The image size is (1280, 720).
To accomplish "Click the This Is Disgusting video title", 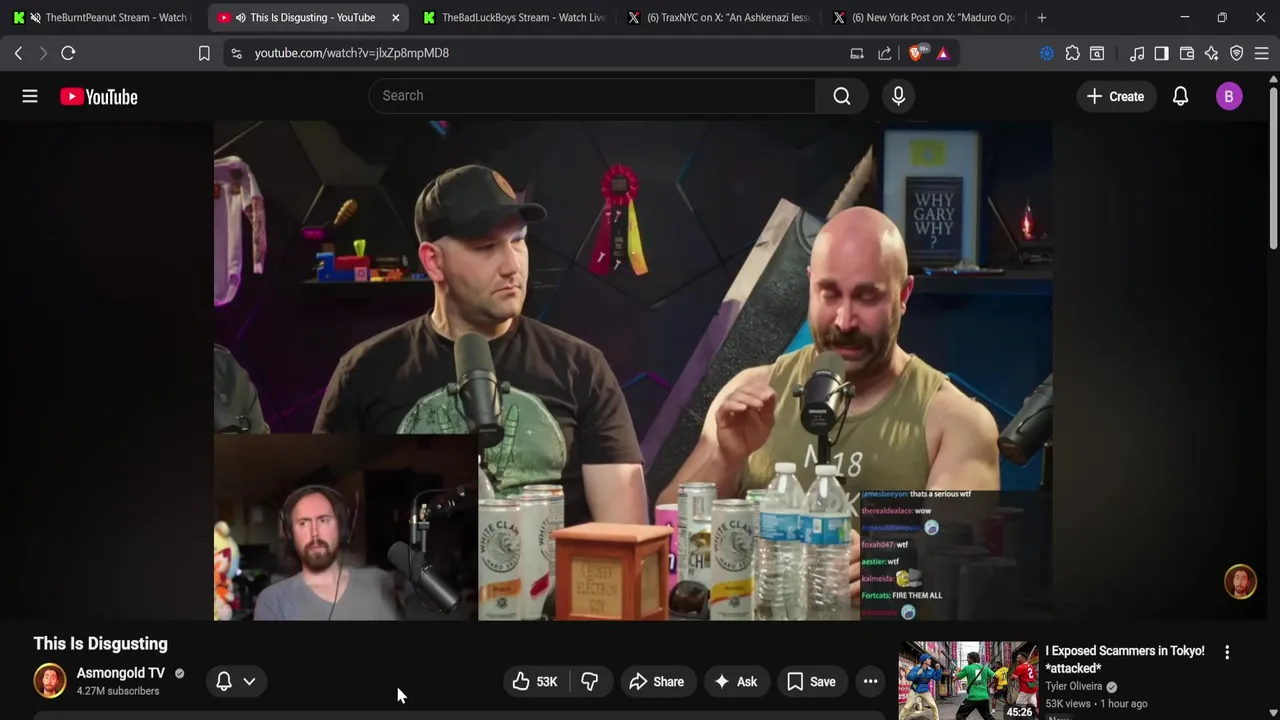I will click(100, 644).
